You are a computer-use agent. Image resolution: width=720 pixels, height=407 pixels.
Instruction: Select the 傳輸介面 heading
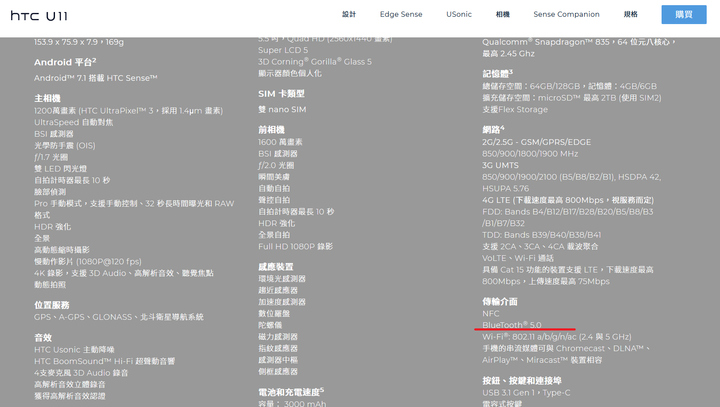500,302
